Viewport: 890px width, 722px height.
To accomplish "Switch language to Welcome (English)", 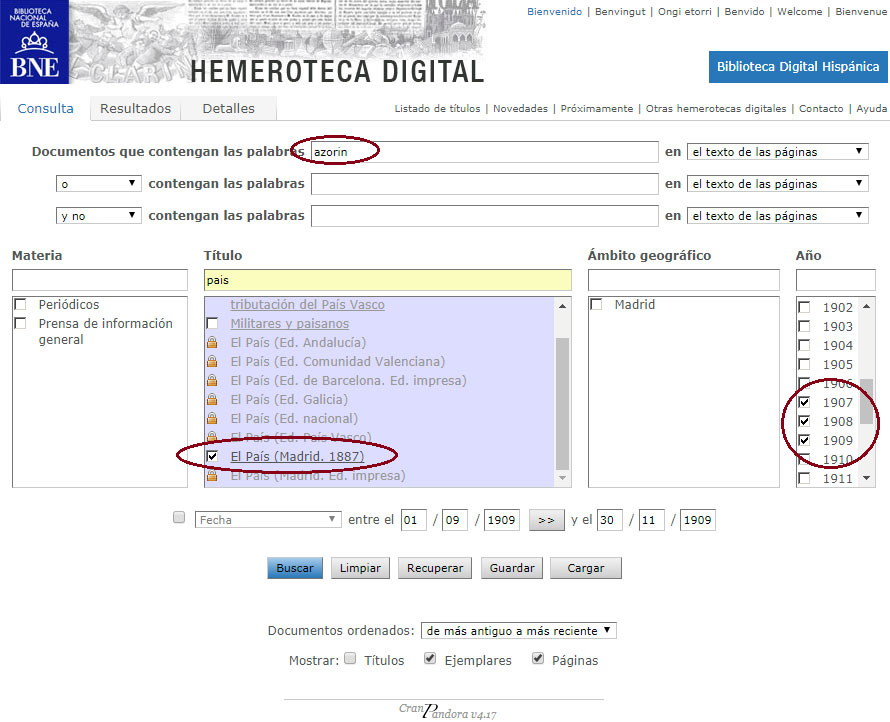I will tap(799, 11).
